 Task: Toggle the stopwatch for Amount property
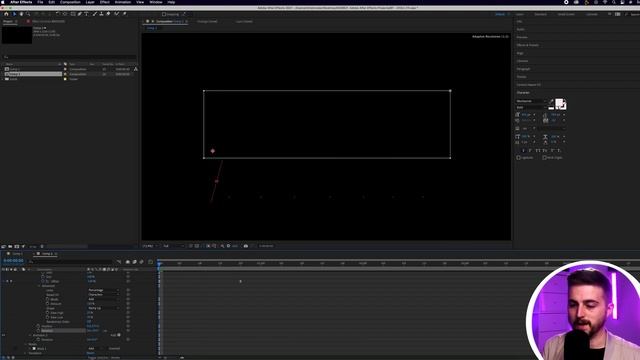click(x=47, y=304)
